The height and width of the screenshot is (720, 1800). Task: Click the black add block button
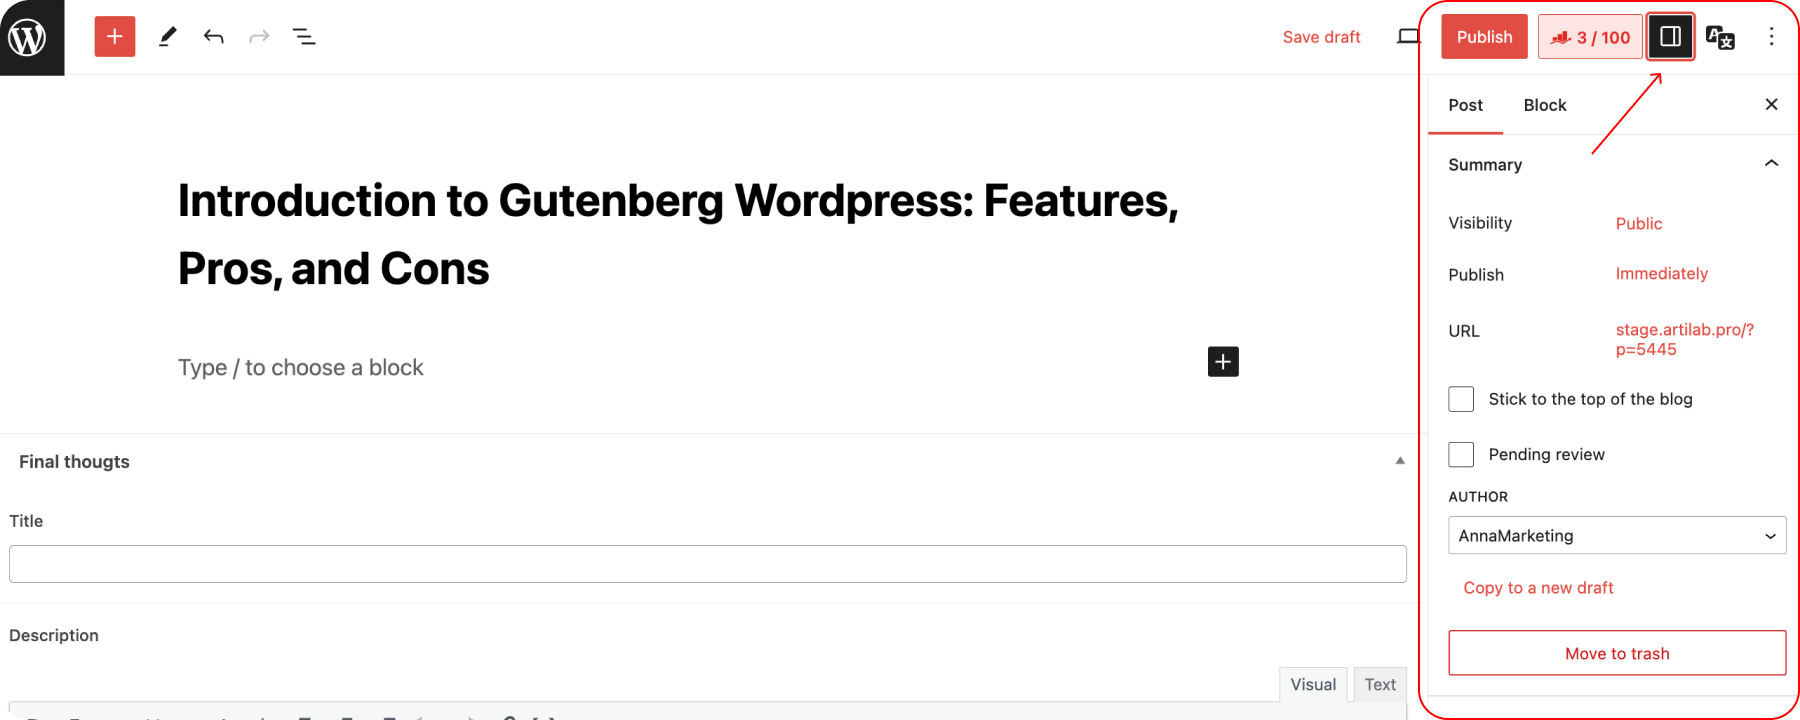tap(1223, 361)
